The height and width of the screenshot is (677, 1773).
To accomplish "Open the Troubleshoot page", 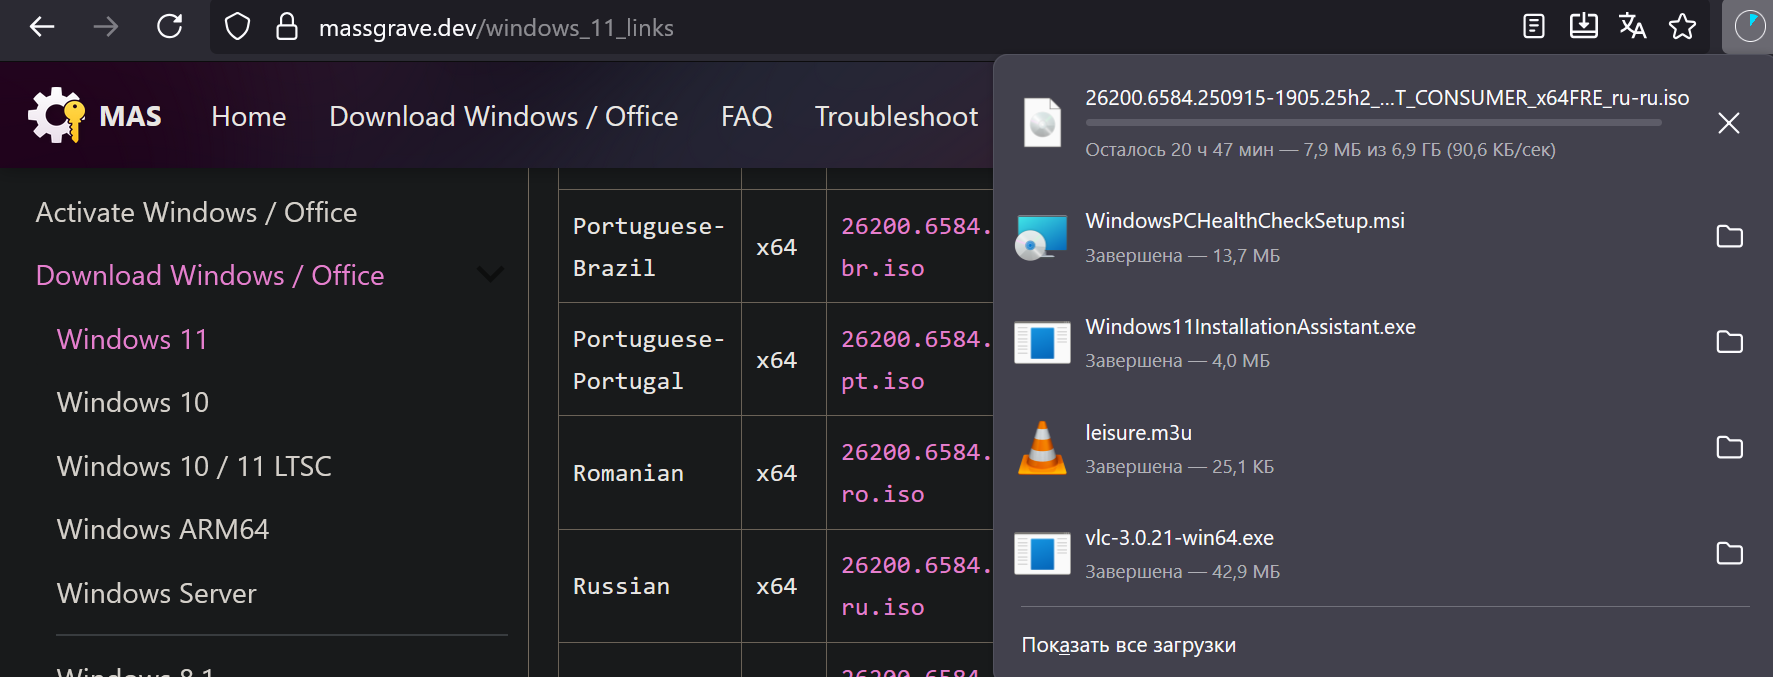I will click(x=896, y=117).
